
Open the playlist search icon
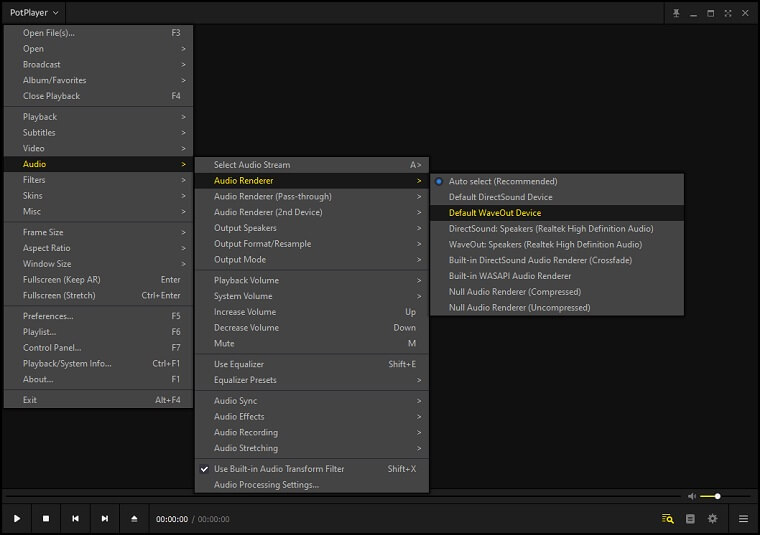click(x=668, y=519)
